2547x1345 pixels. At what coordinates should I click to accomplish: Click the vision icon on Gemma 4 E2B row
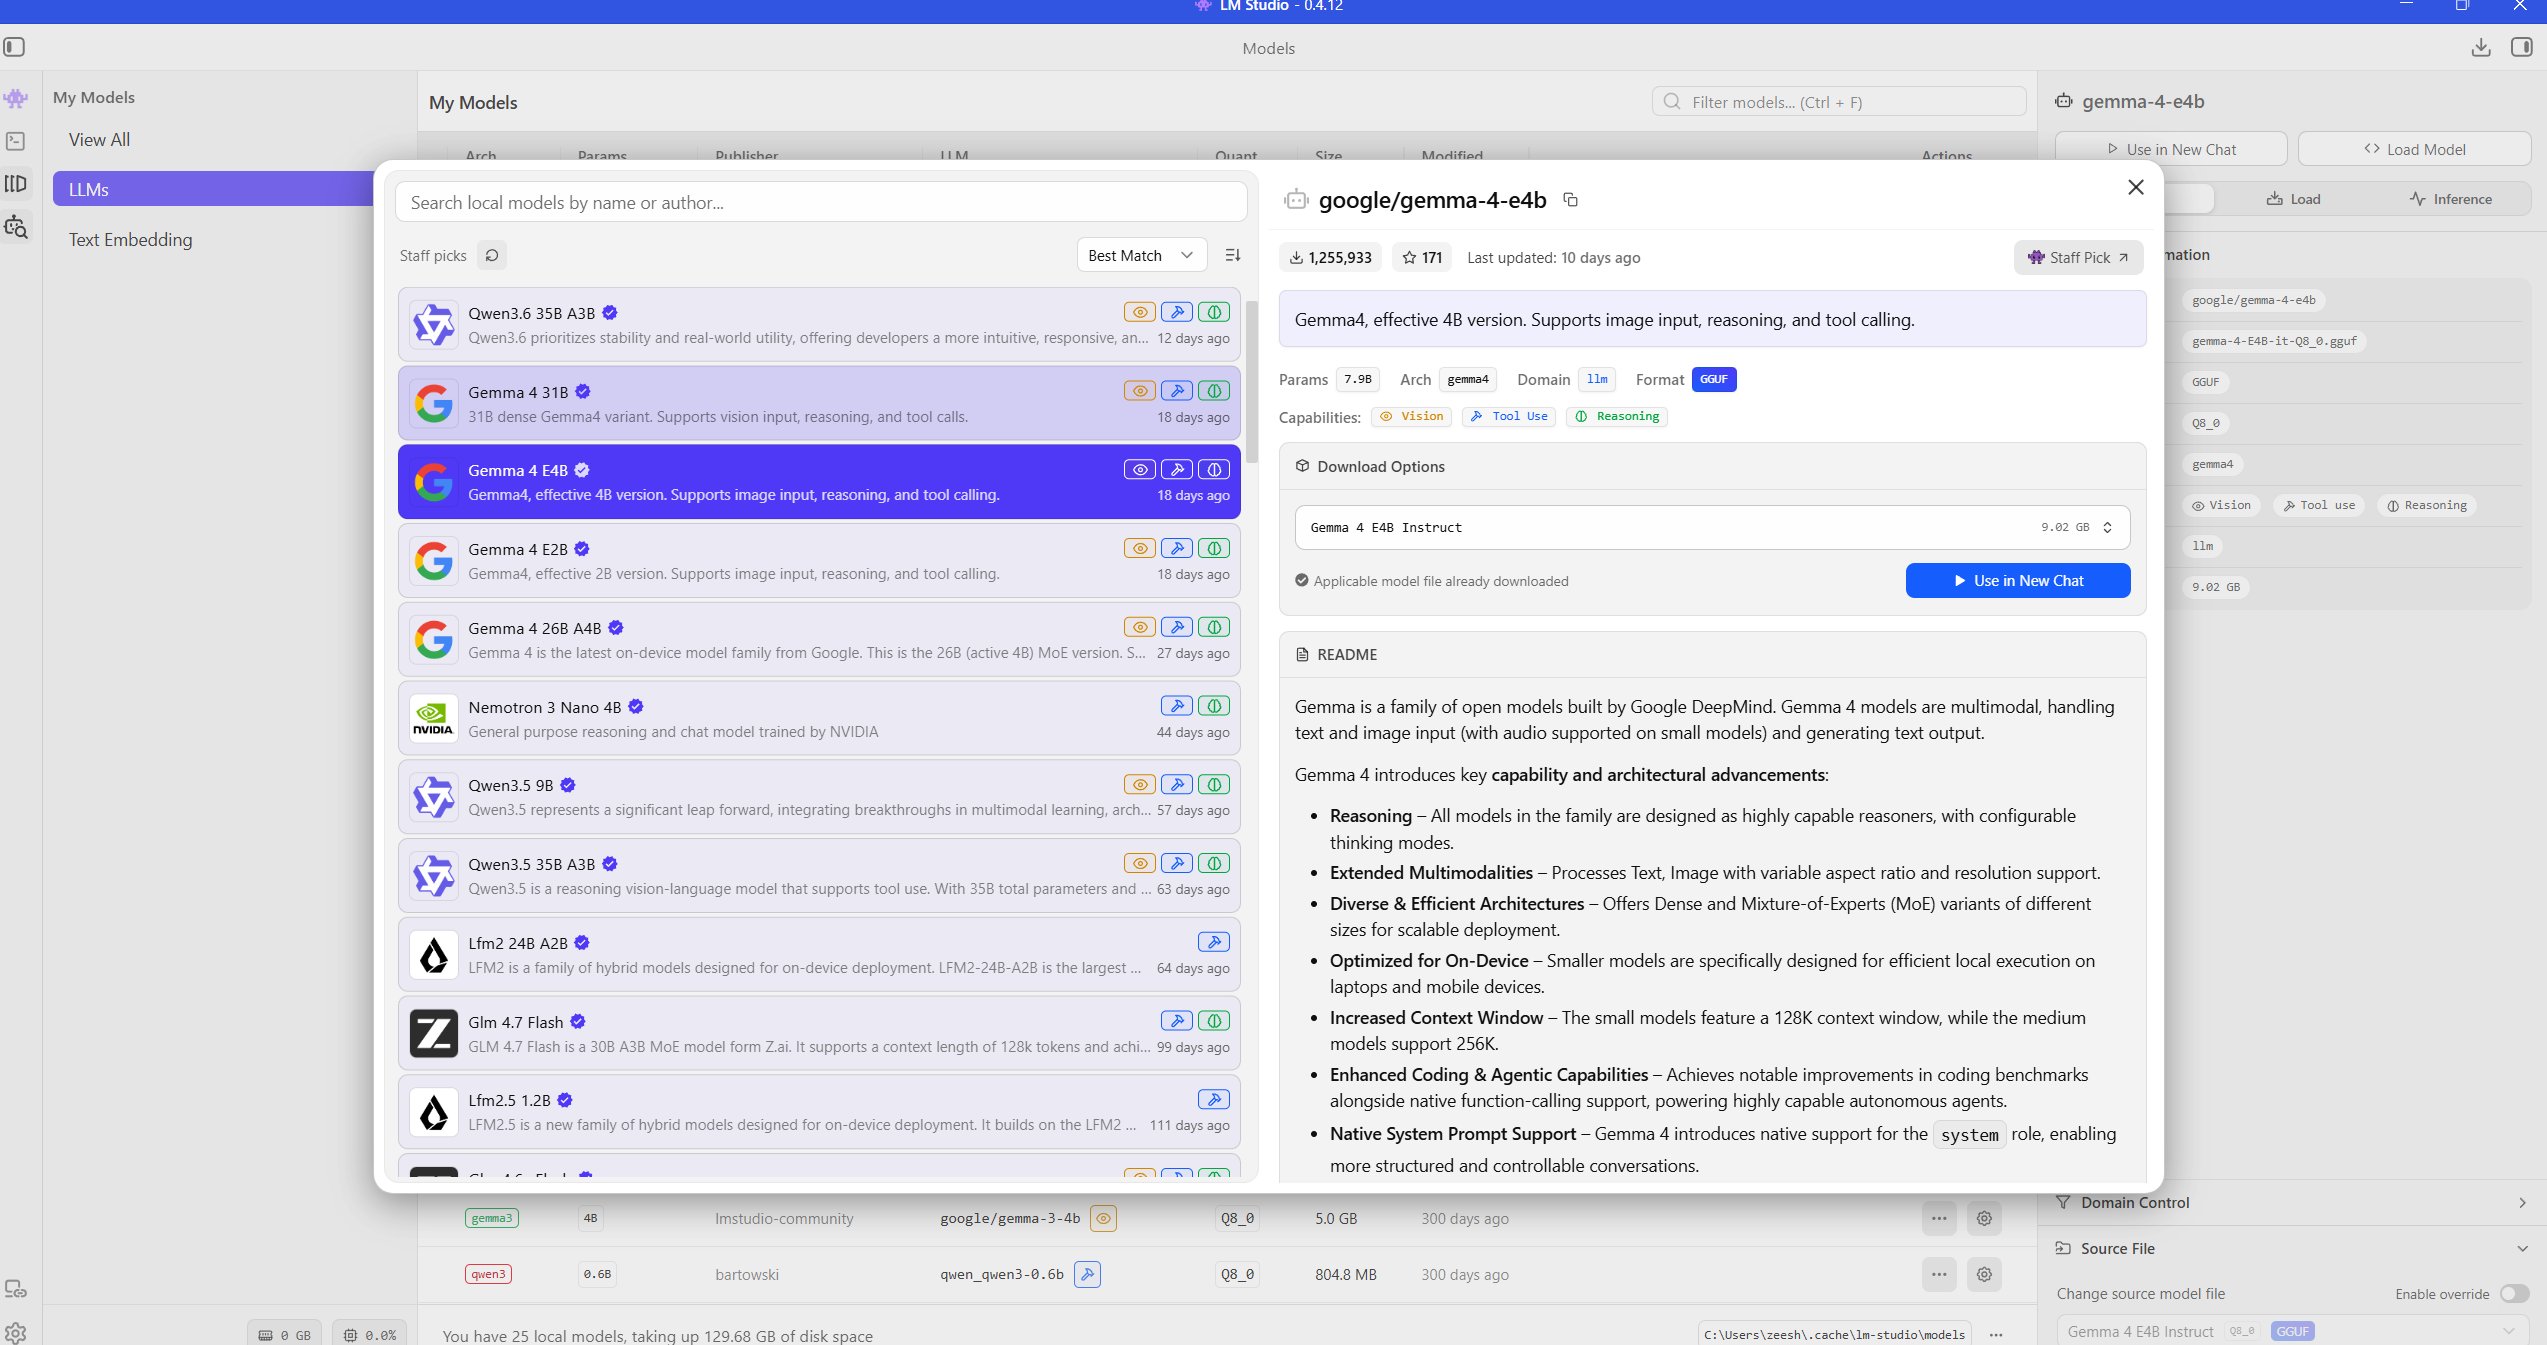1139,548
